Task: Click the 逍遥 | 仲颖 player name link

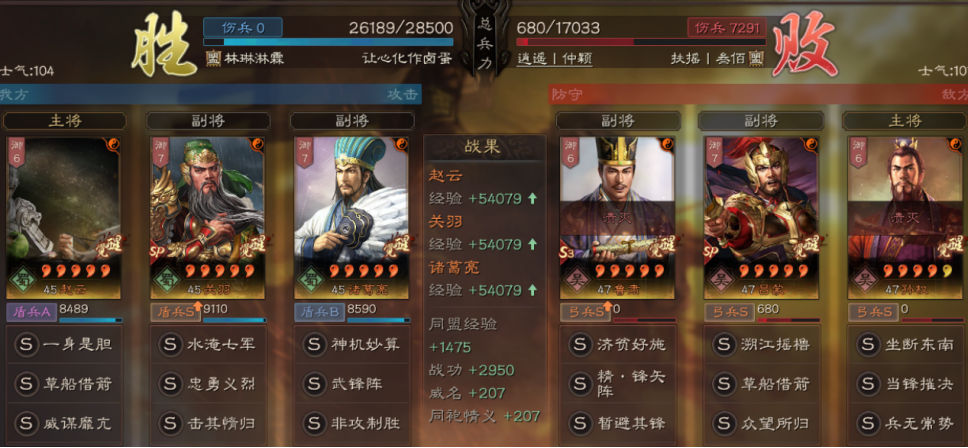Action: [554, 59]
